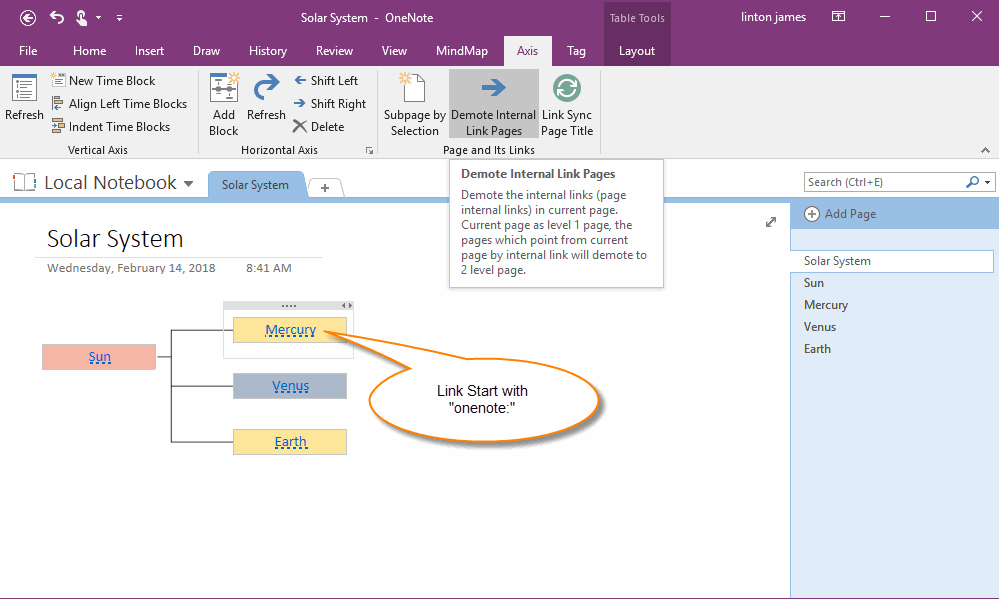Click the Back arrow in title bar
999x599 pixels.
coord(27,18)
